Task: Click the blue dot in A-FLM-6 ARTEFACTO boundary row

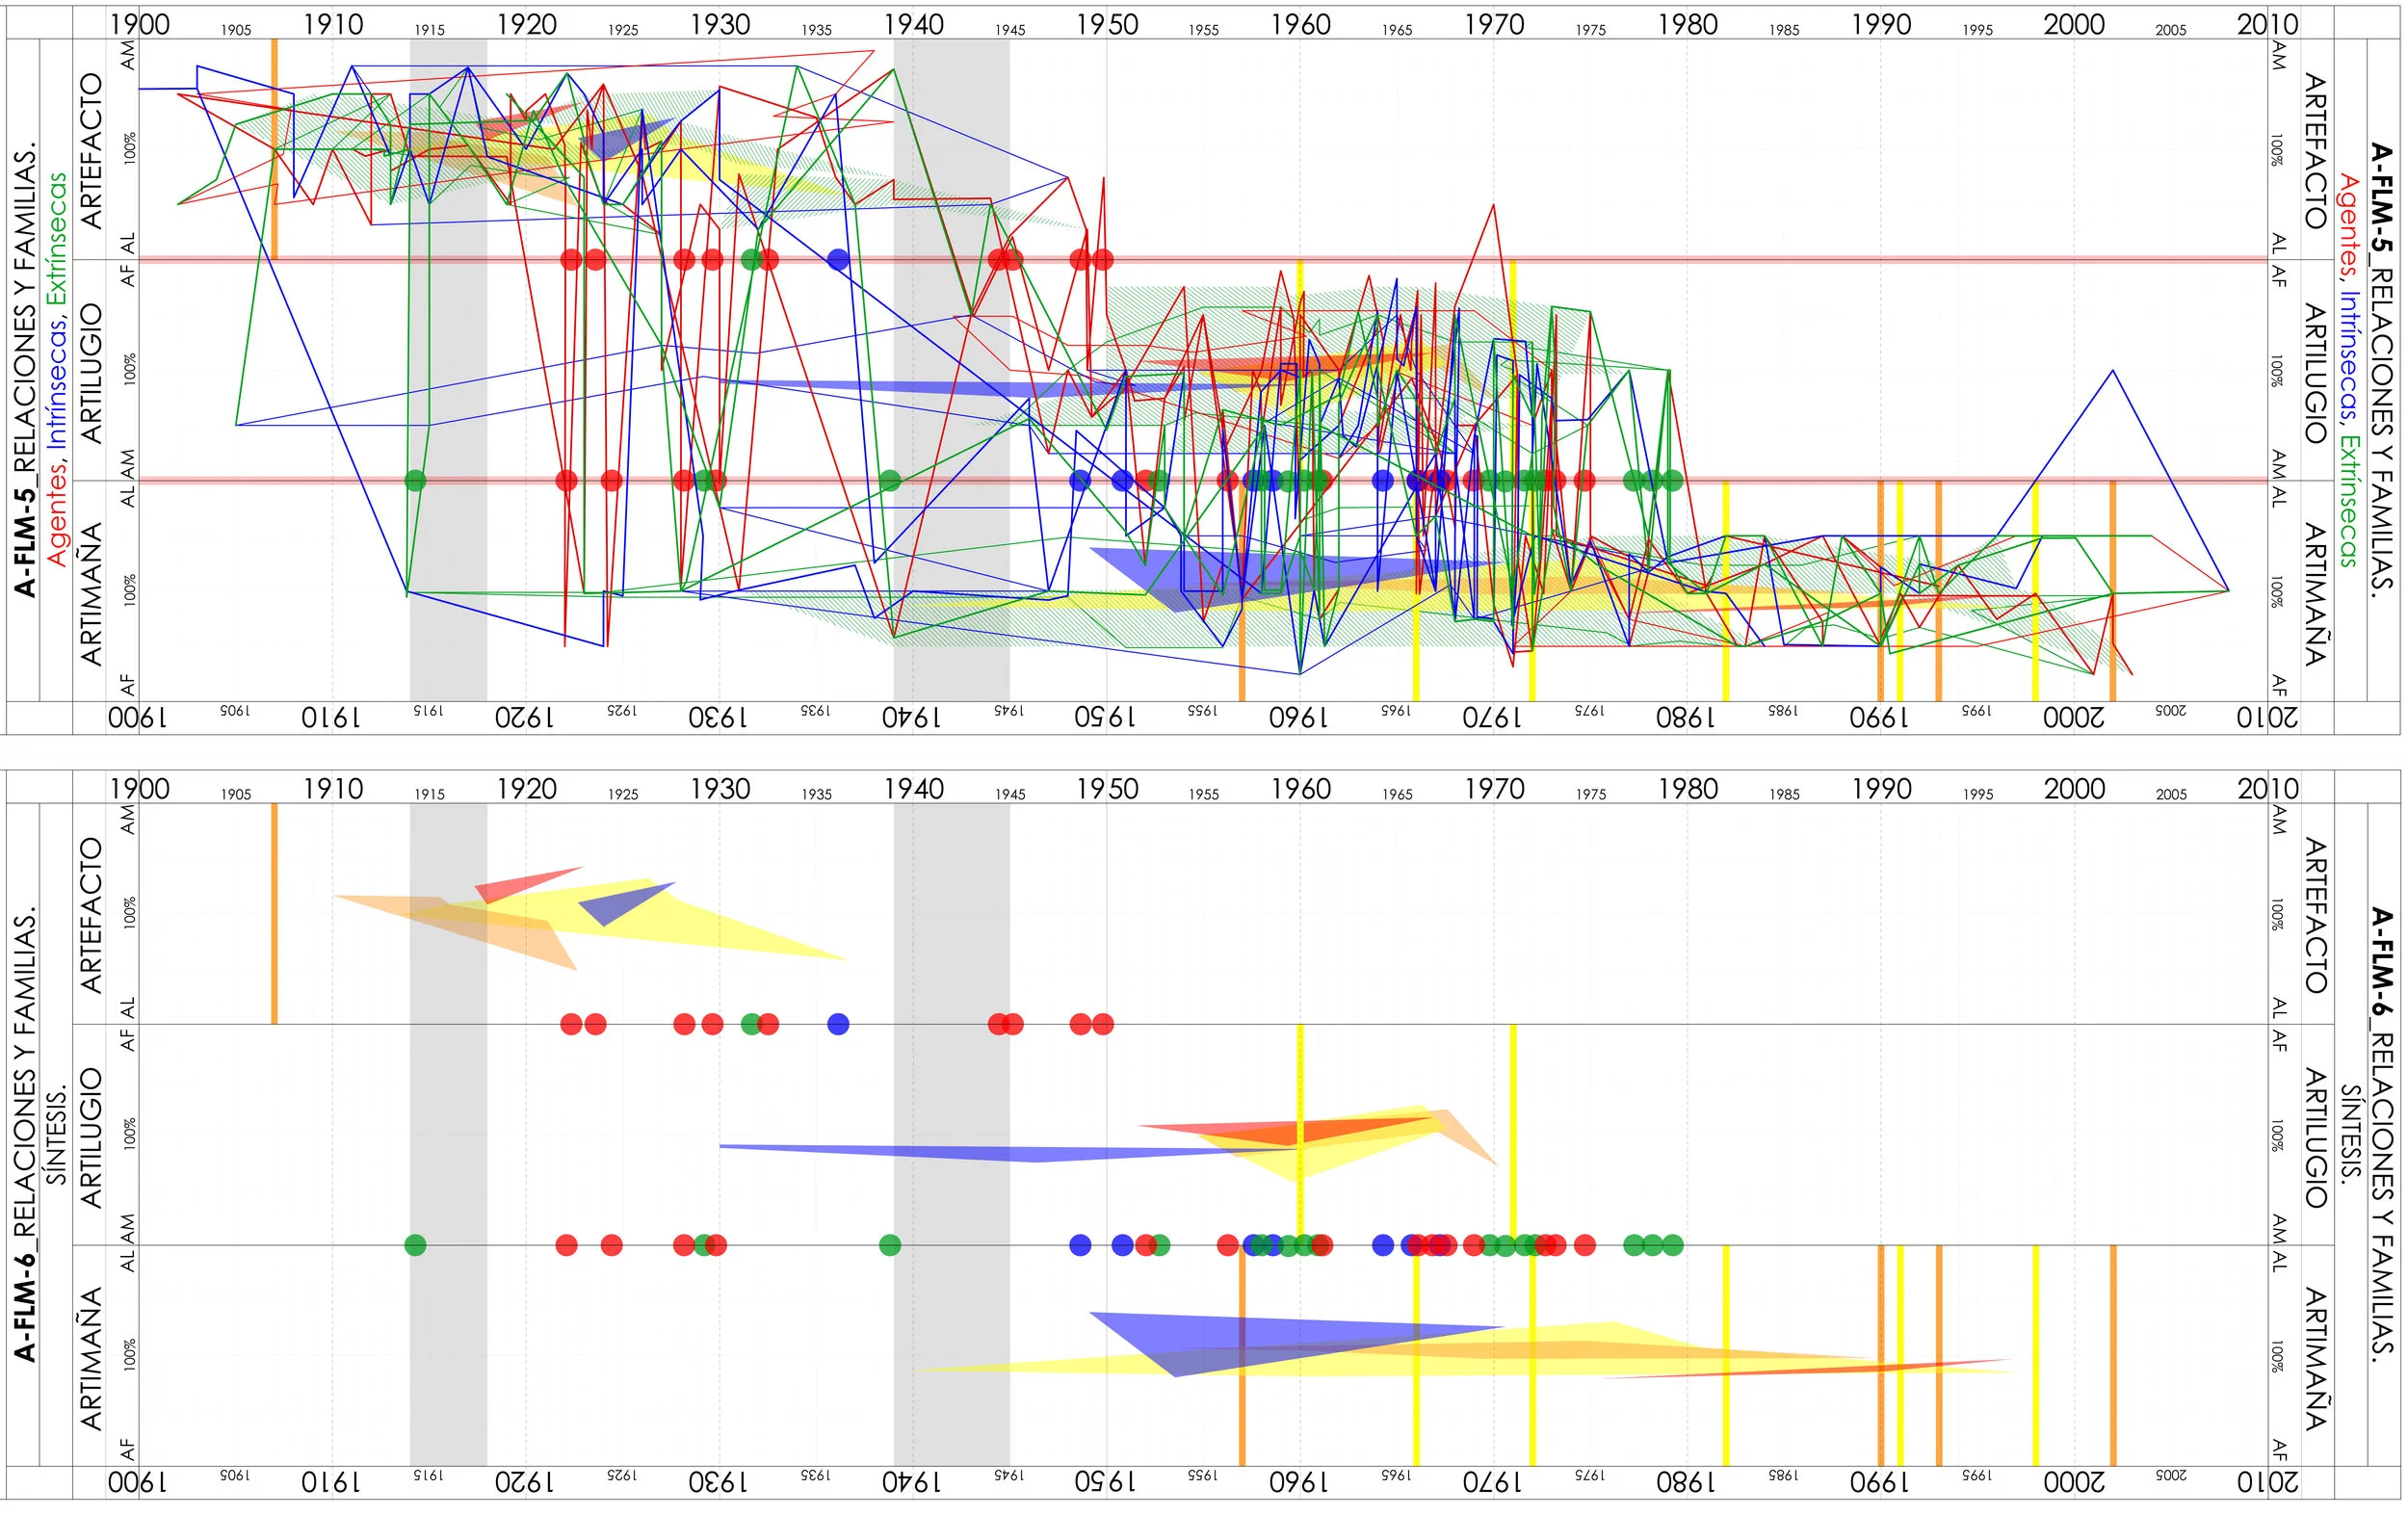Action: point(838,1023)
